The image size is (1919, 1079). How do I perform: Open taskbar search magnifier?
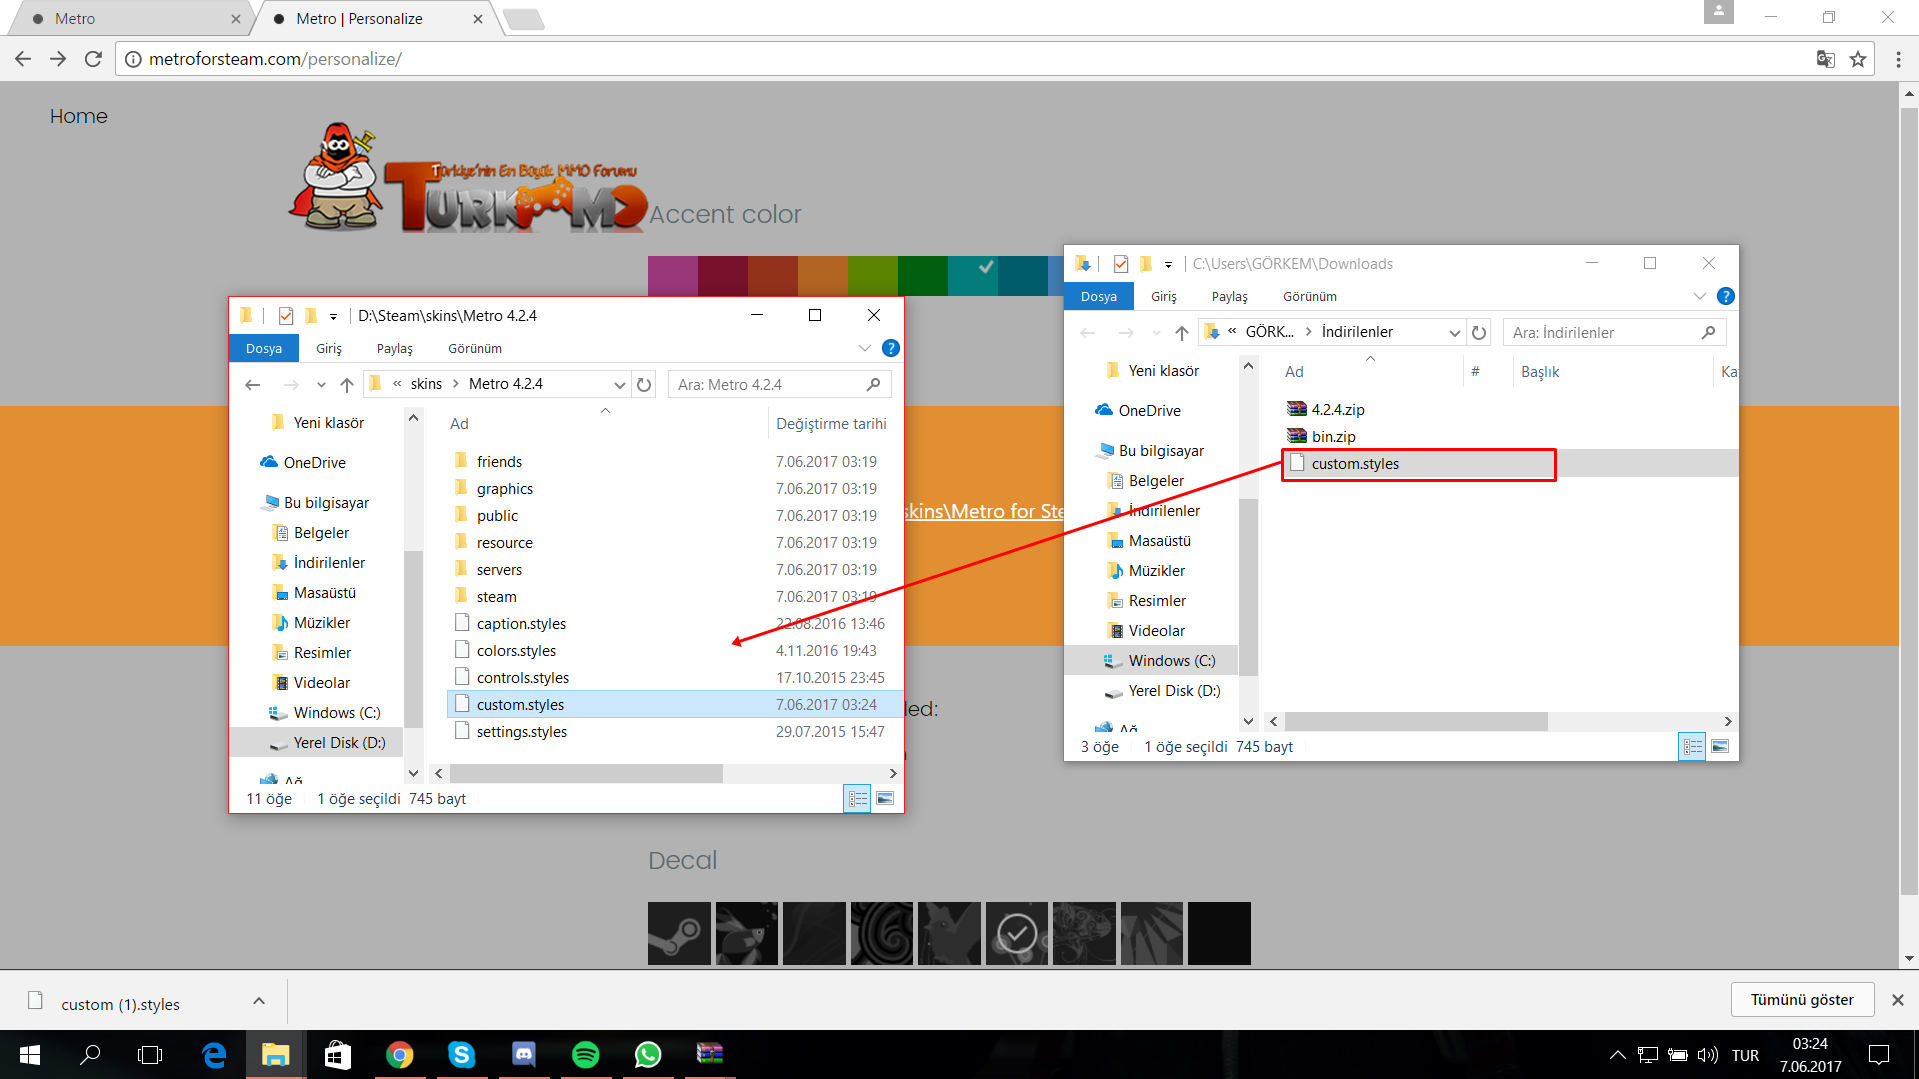(x=90, y=1054)
